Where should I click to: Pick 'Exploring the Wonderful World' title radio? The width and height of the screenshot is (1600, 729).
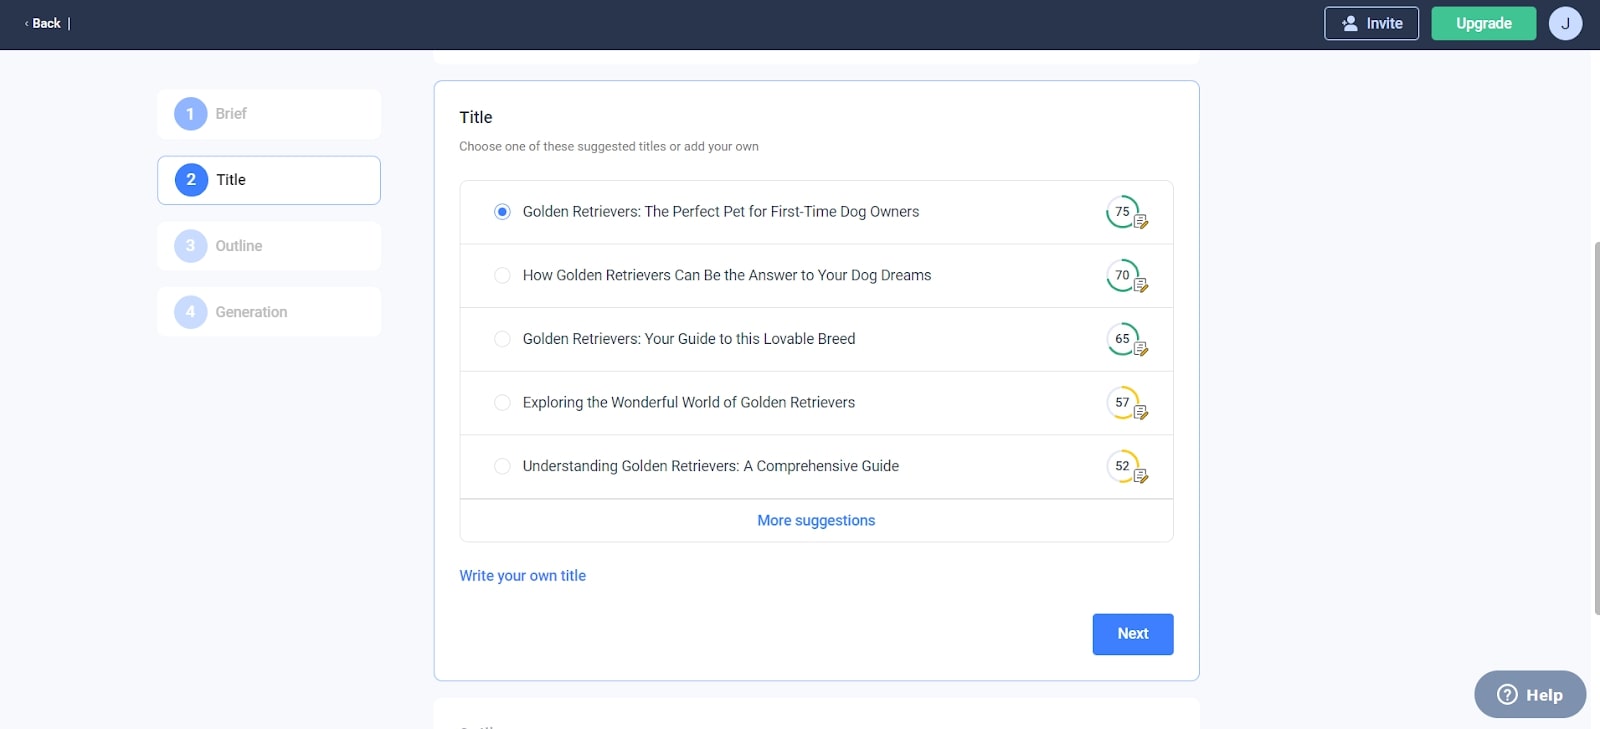coord(502,403)
